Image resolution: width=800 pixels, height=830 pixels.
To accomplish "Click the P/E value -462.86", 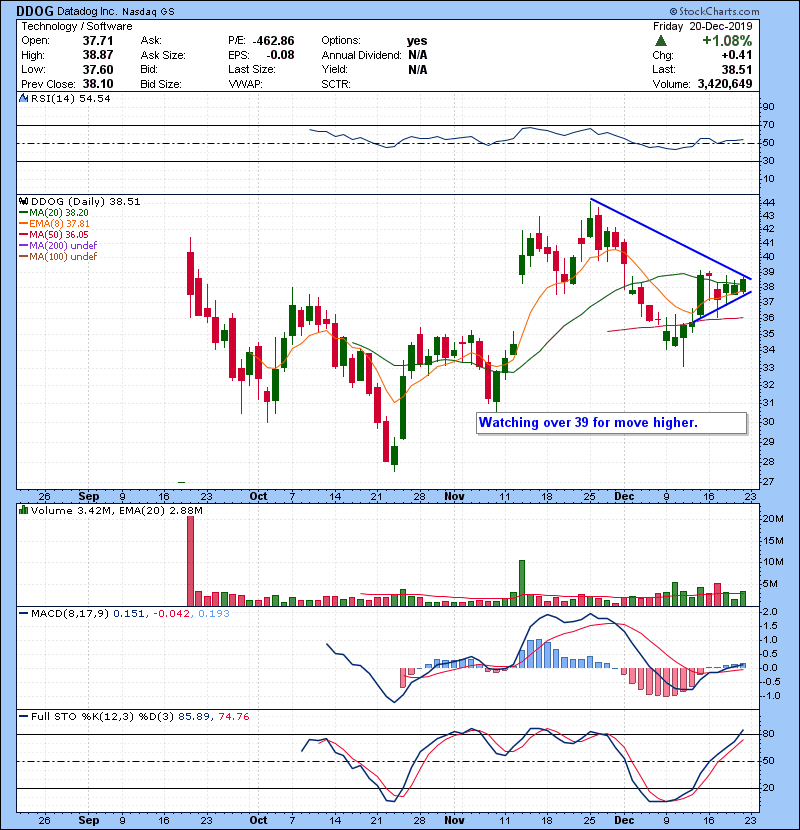I will pyautogui.click(x=273, y=41).
